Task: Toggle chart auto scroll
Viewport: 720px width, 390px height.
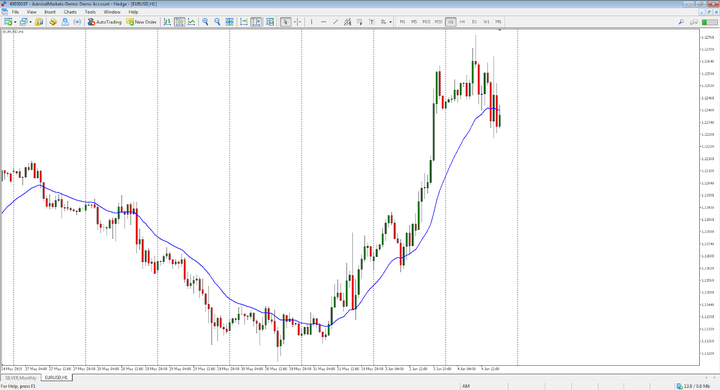Action: point(244,22)
